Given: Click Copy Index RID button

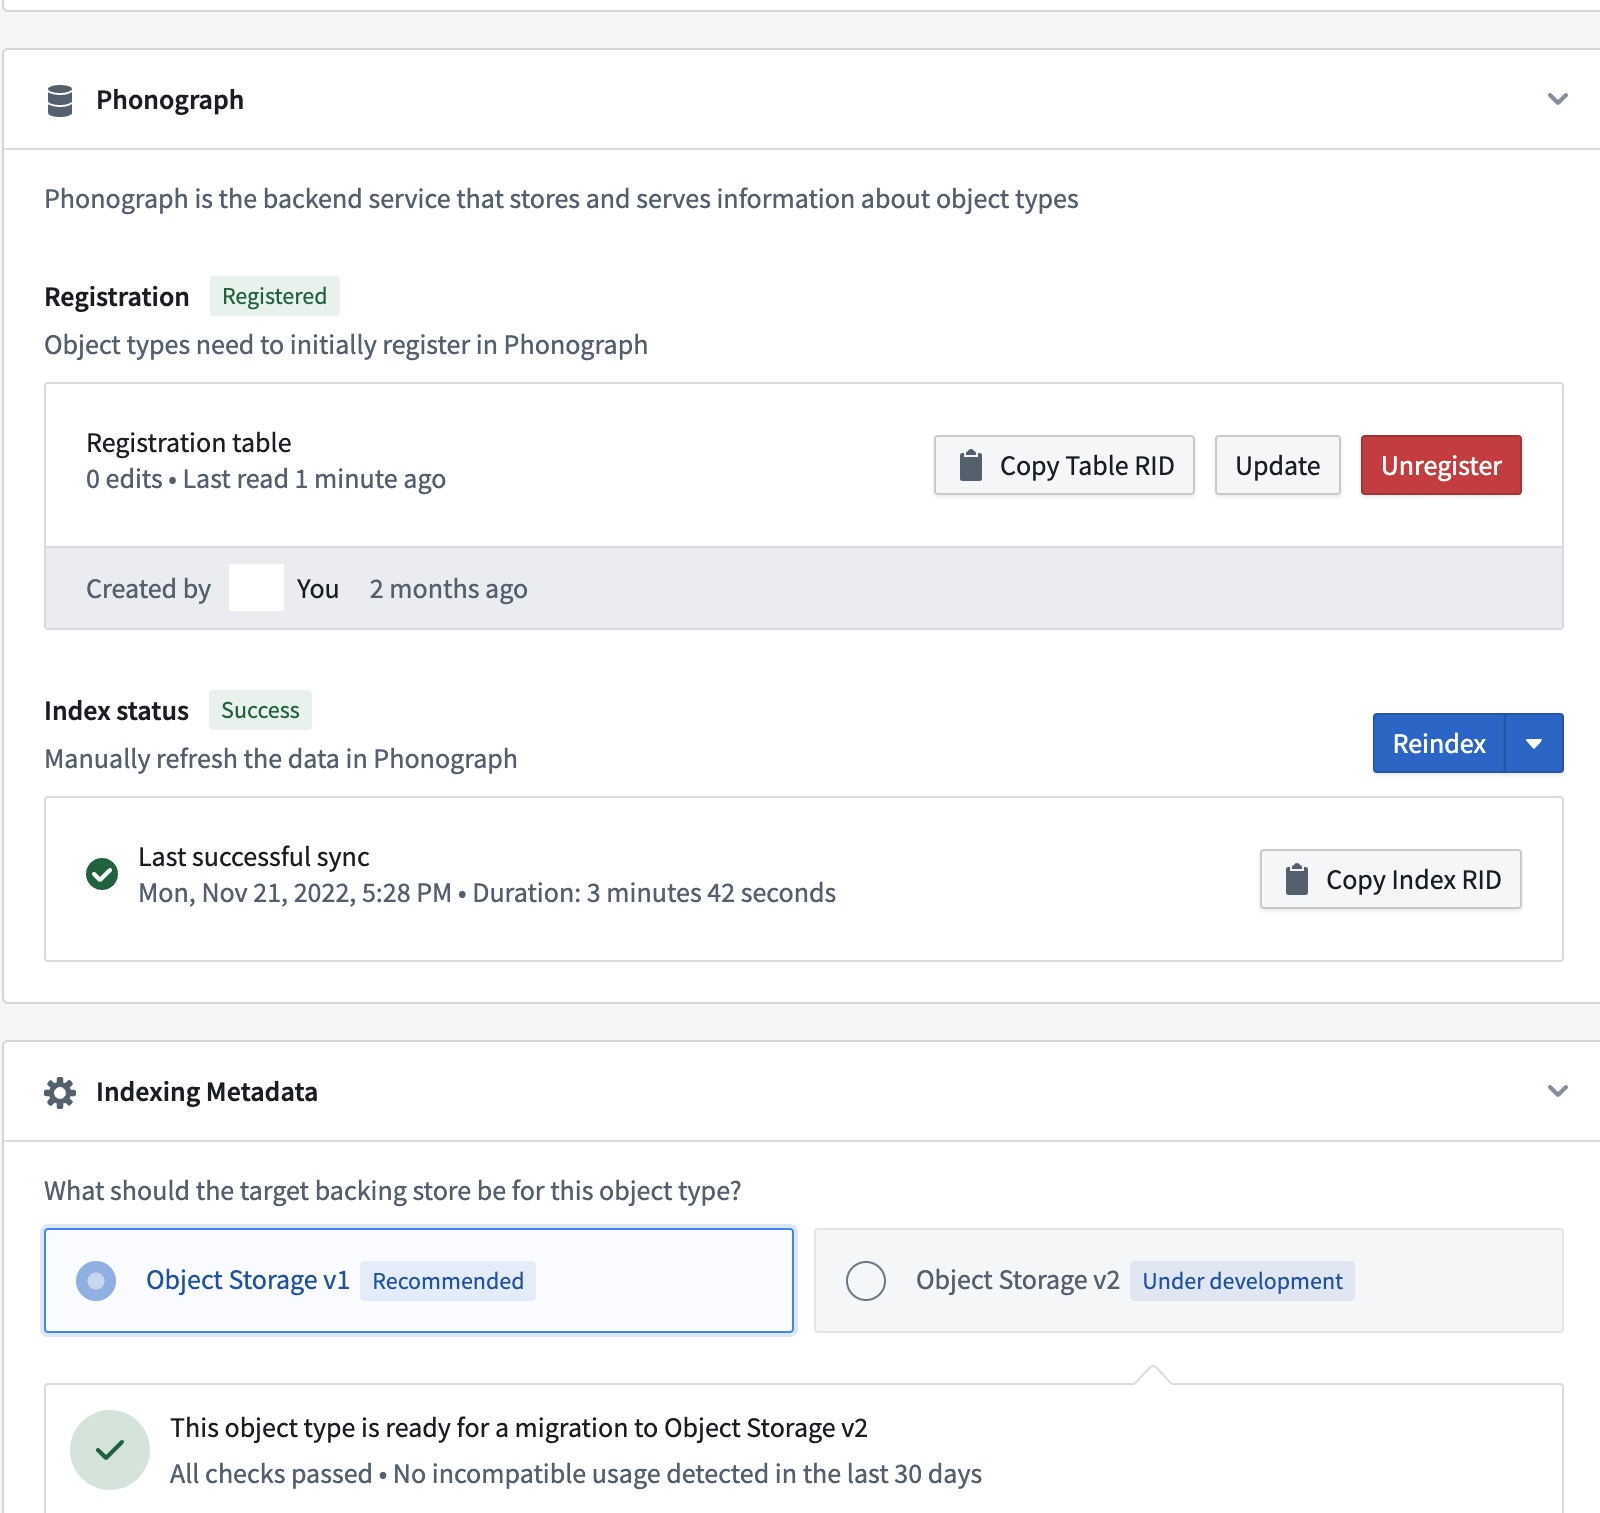Looking at the screenshot, I should (1390, 879).
